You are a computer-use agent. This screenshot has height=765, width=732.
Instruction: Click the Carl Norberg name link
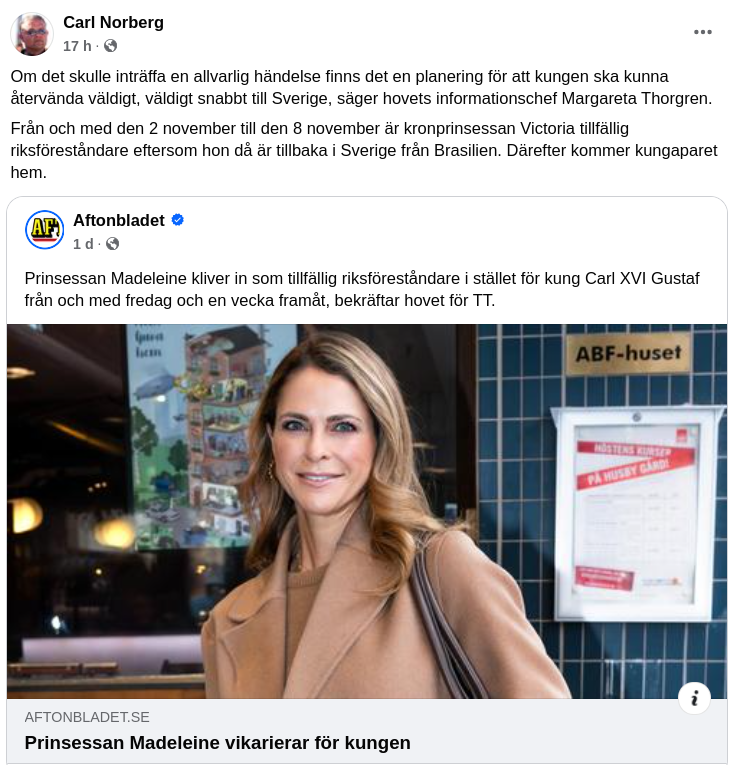pyautogui.click(x=113, y=22)
